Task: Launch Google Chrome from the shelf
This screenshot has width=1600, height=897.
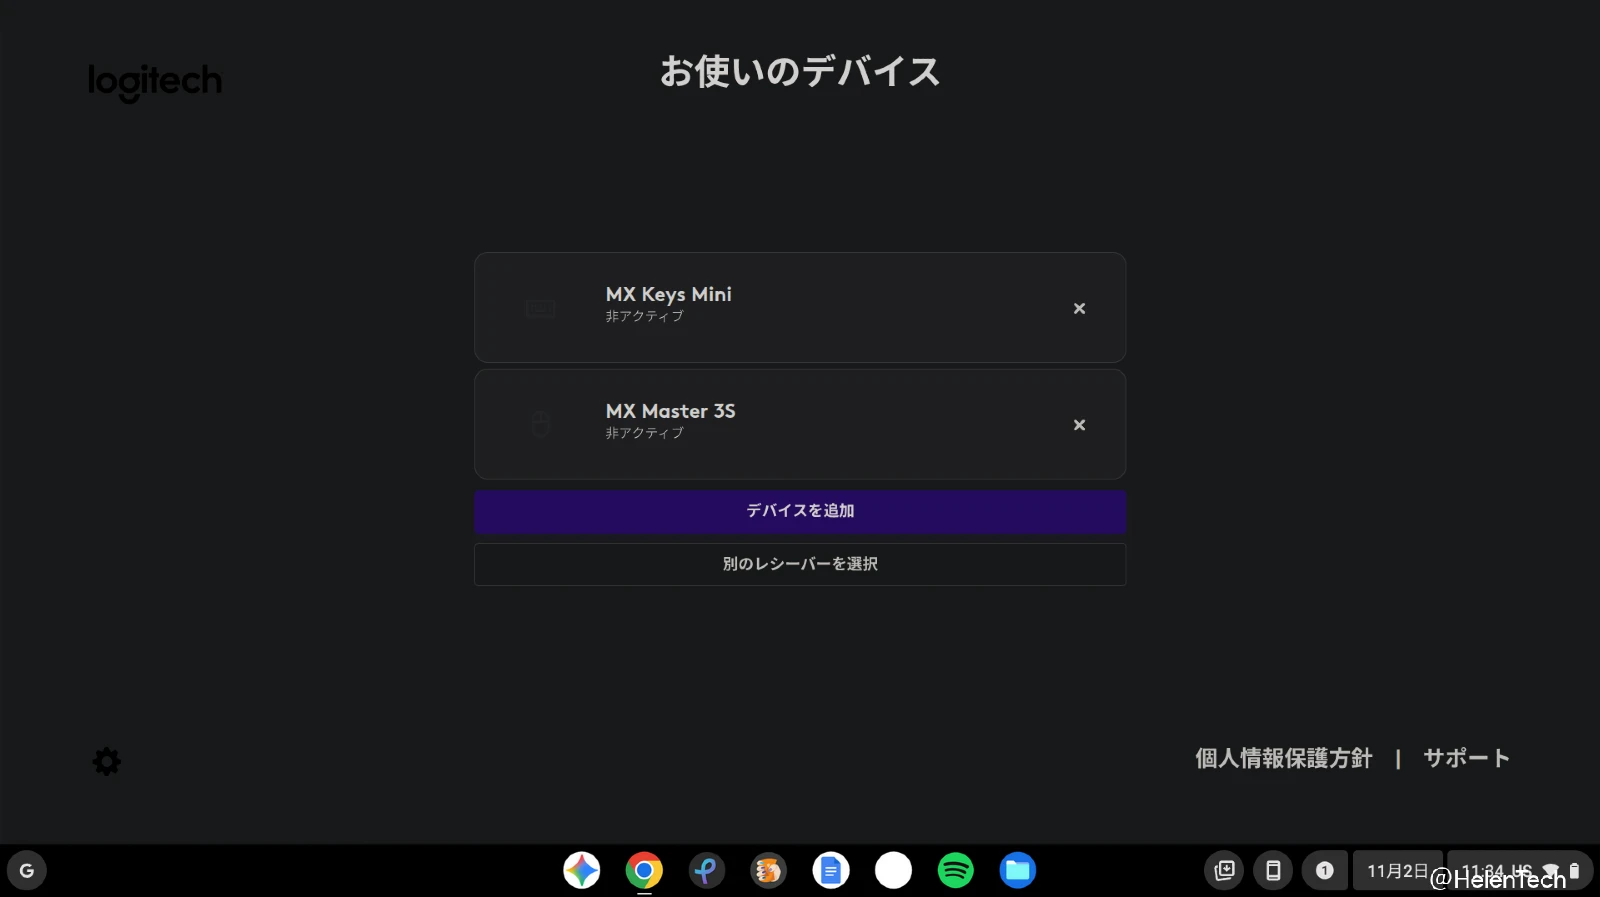Action: click(644, 870)
